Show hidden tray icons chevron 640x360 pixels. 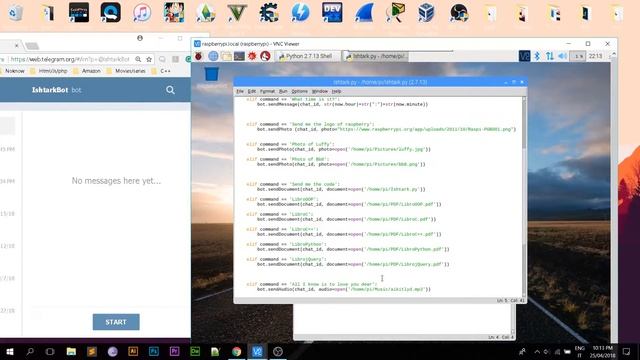click(537, 351)
